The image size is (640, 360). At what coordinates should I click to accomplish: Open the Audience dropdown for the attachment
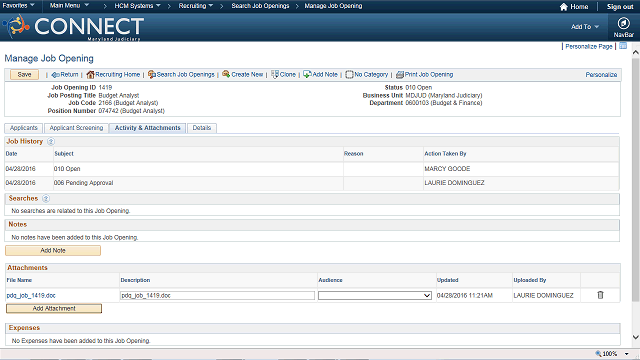coord(375,295)
